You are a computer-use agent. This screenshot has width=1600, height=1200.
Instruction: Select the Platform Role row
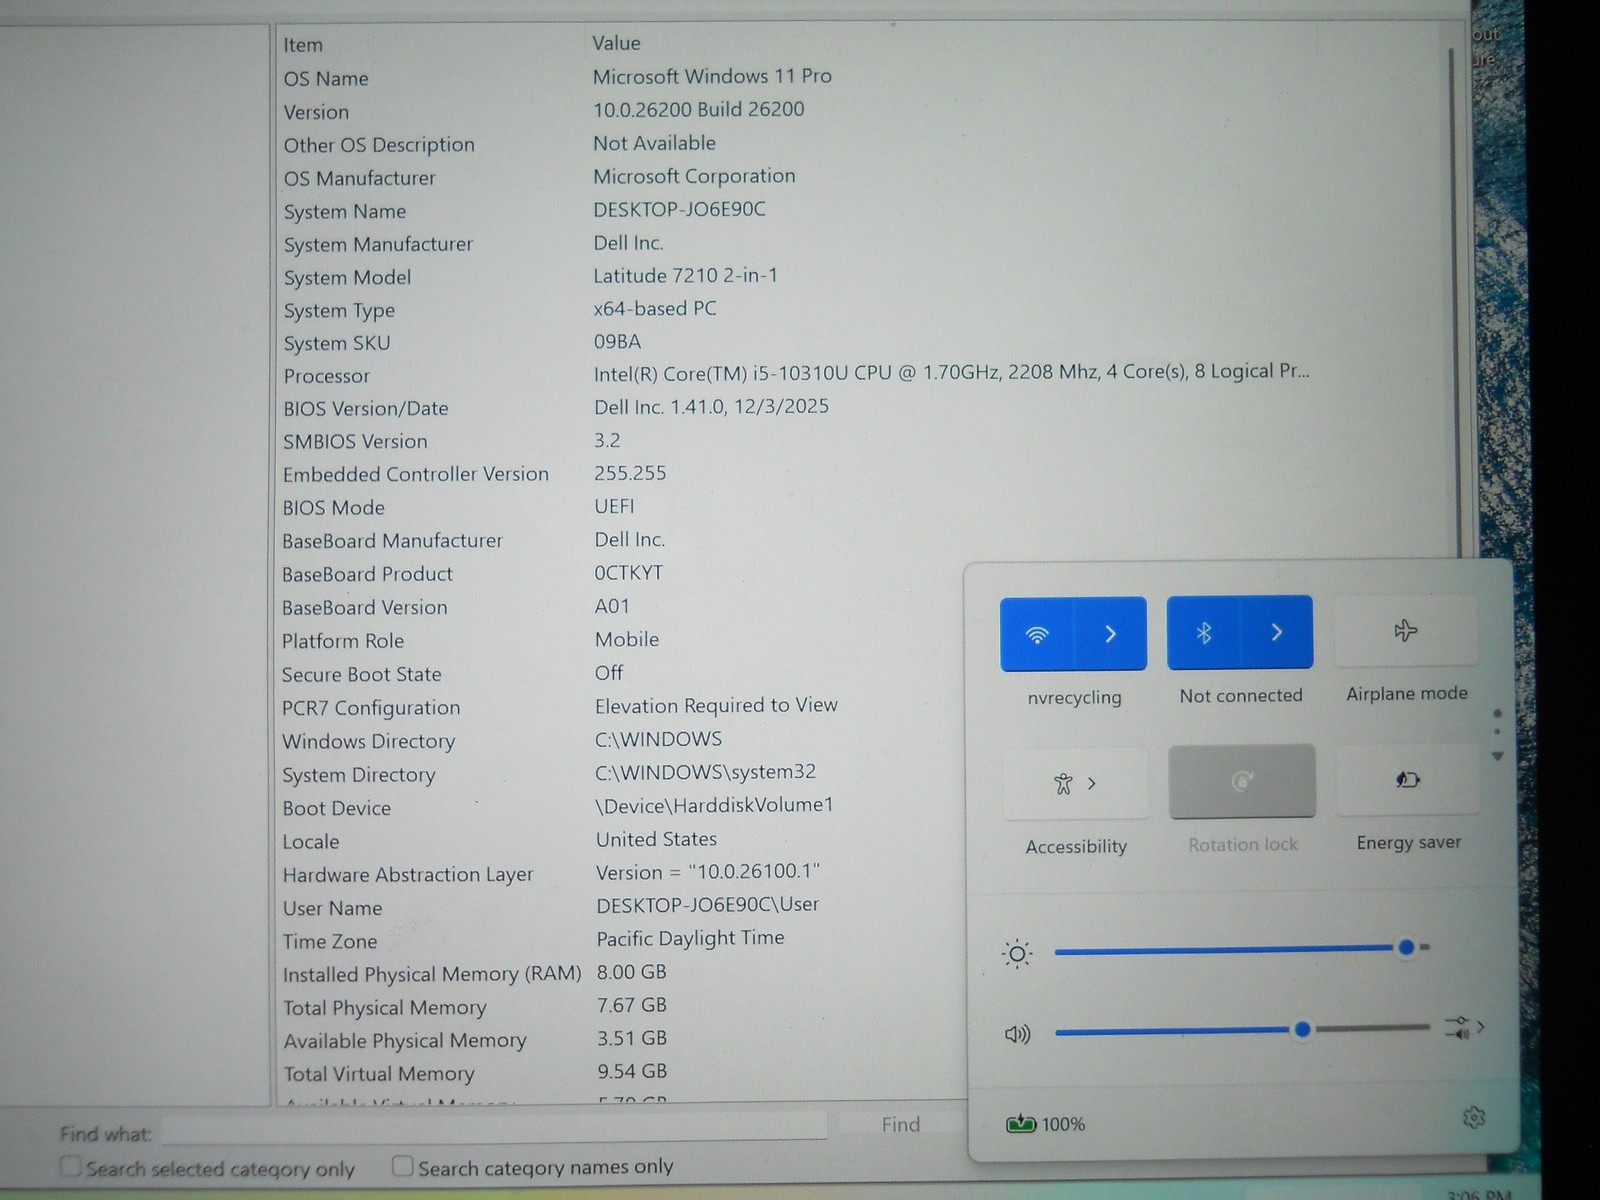pos(620,640)
